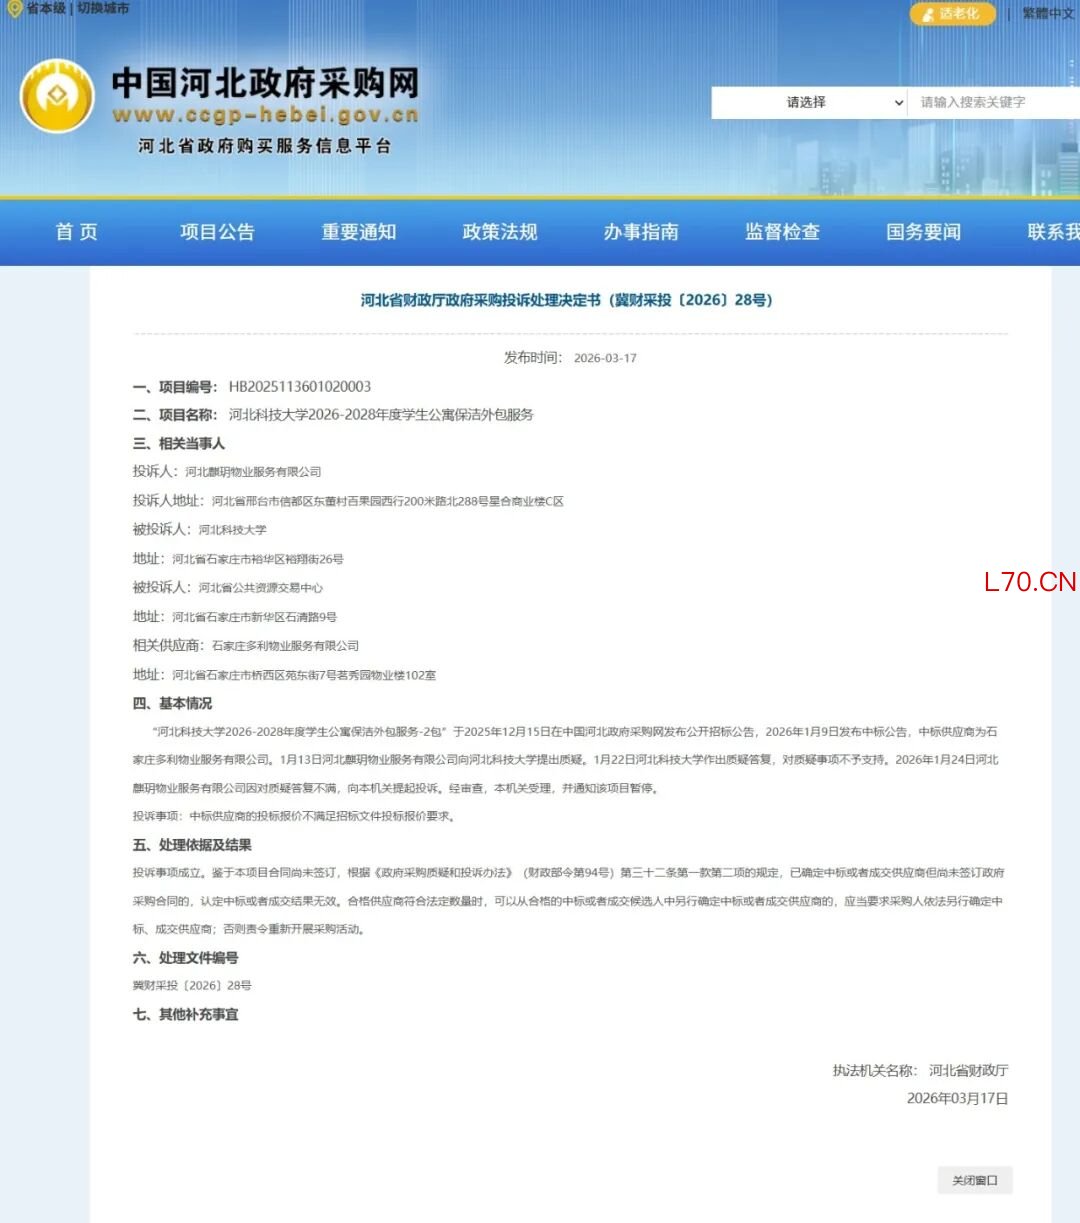Click the 联系我们 contact menu item

pyautogui.click(x=1052, y=232)
